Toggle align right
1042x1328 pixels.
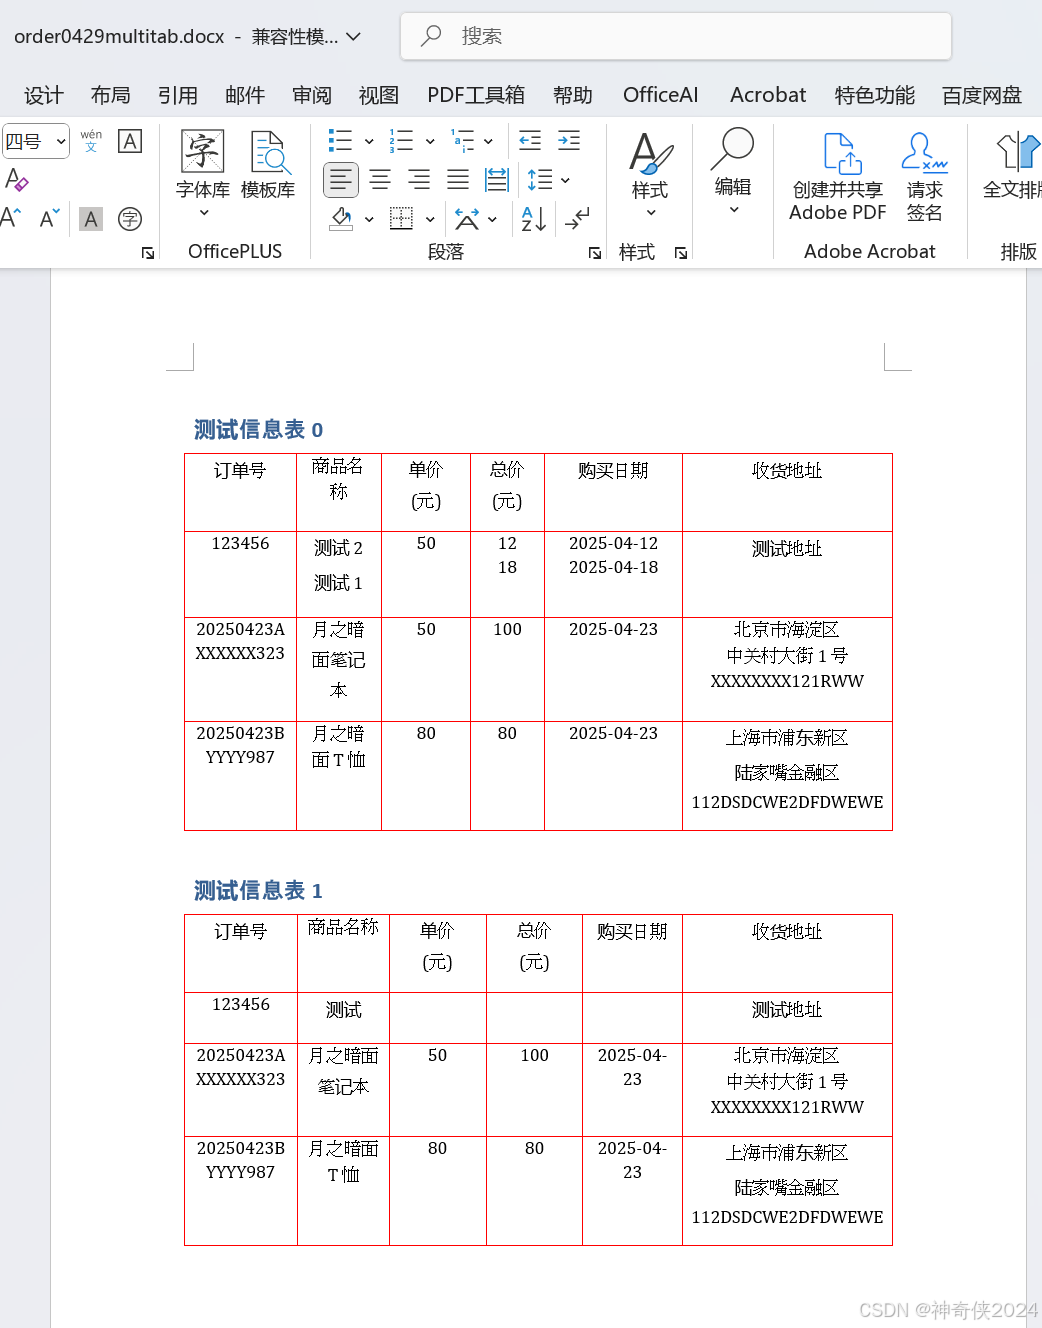coord(419,180)
